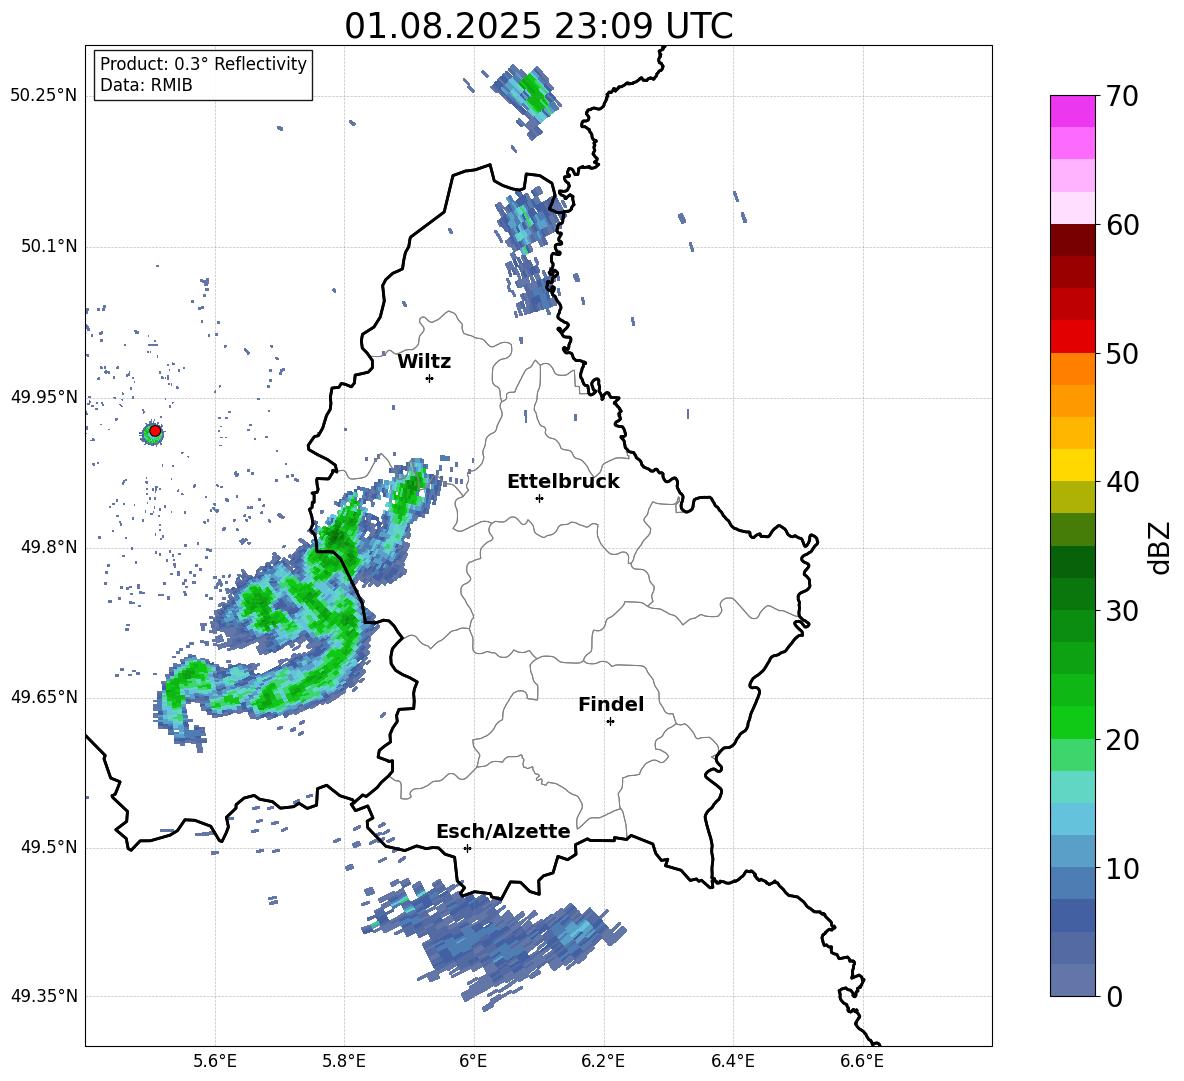Screen dimensions: 1184x1081
Task: Click the 70 tick on colorbar
Action: pyautogui.click(x=1122, y=97)
